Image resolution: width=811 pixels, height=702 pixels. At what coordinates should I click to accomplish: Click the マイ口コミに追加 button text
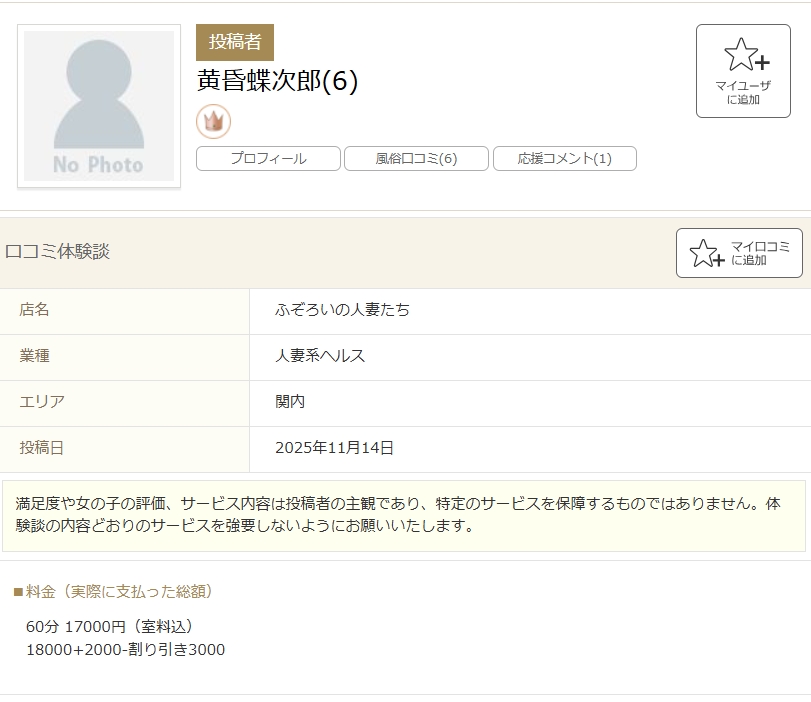(759, 253)
